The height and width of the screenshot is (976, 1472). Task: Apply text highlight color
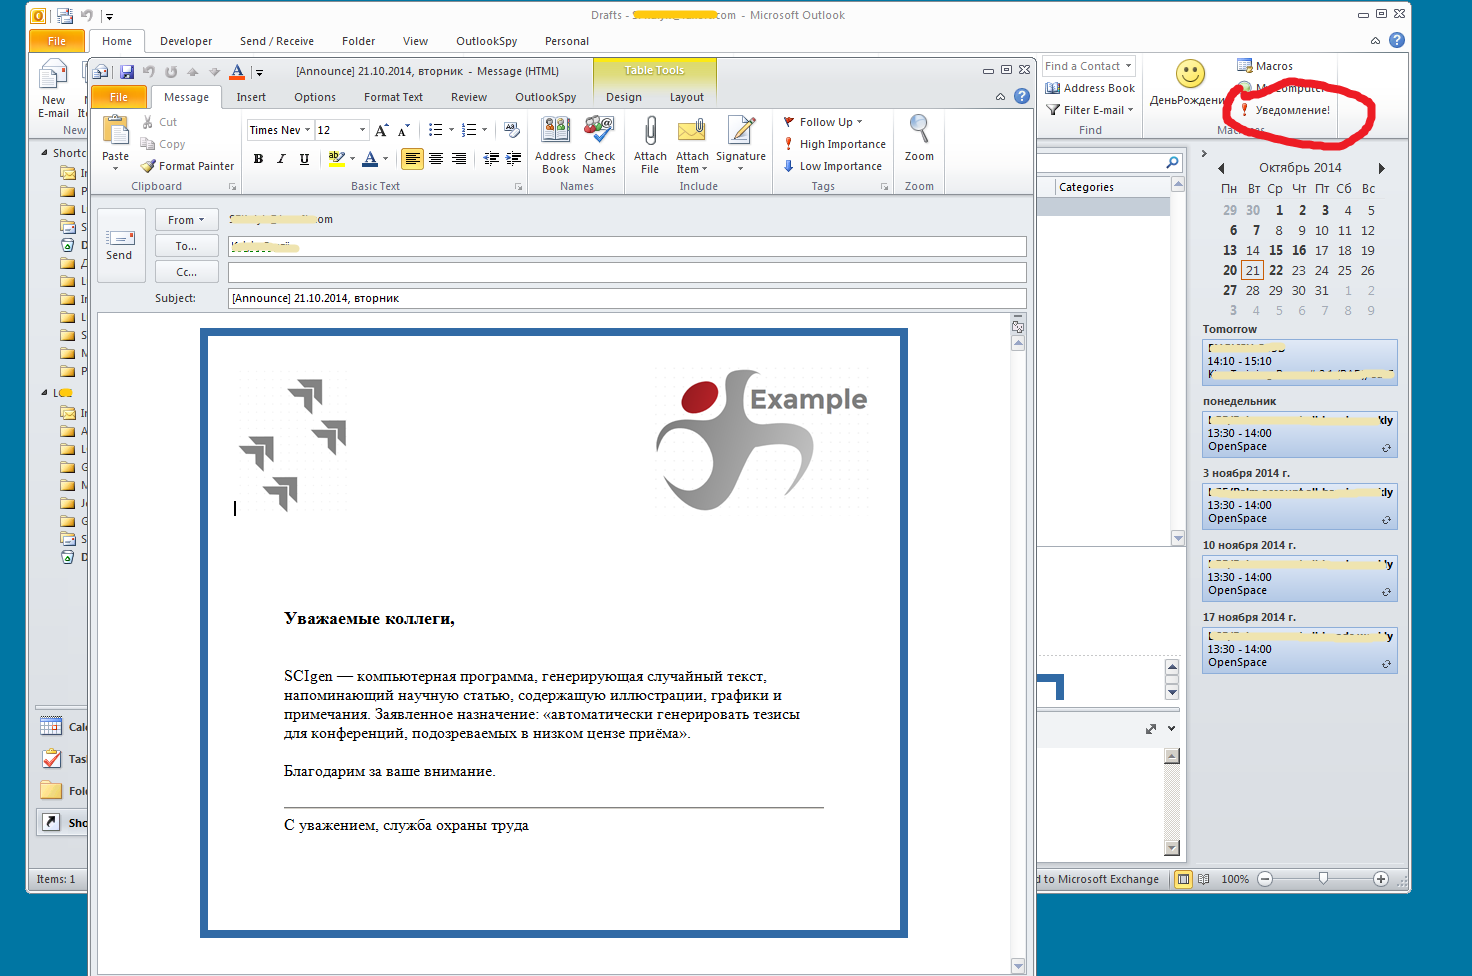[336, 159]
